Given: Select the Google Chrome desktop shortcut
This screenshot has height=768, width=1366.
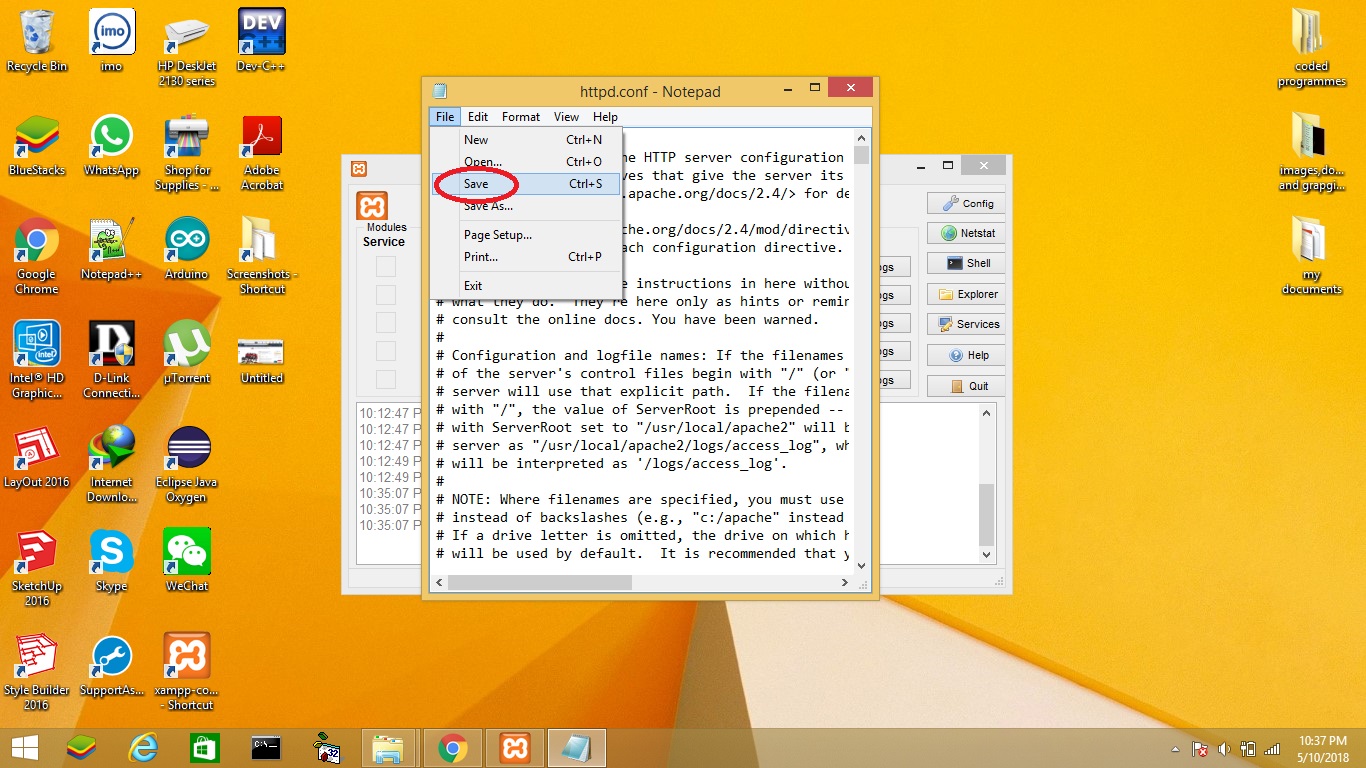Looking at the screenshot, I should click(37, 256).
